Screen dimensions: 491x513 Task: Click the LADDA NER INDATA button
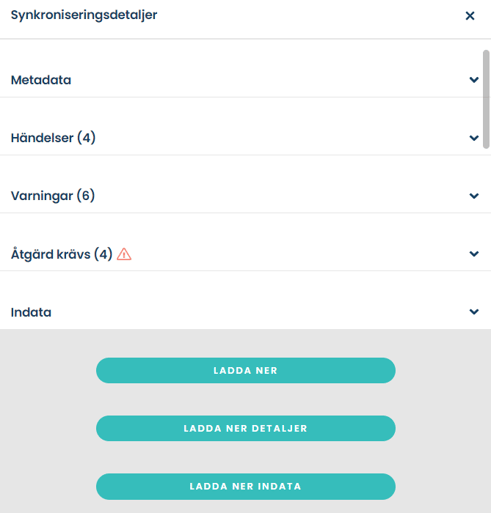(x=246, y=486)
